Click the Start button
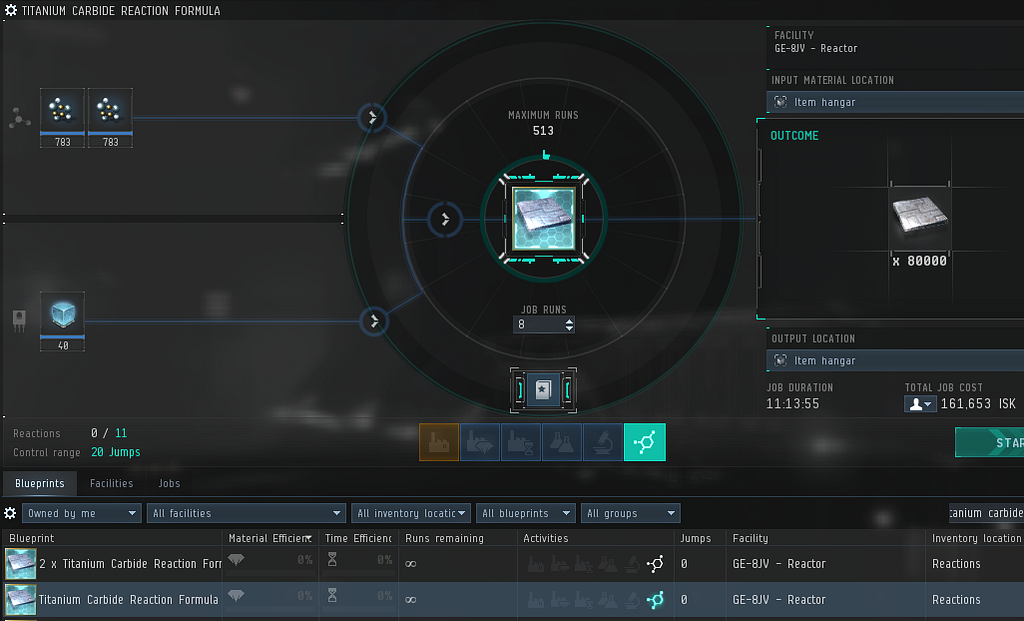 989,442
